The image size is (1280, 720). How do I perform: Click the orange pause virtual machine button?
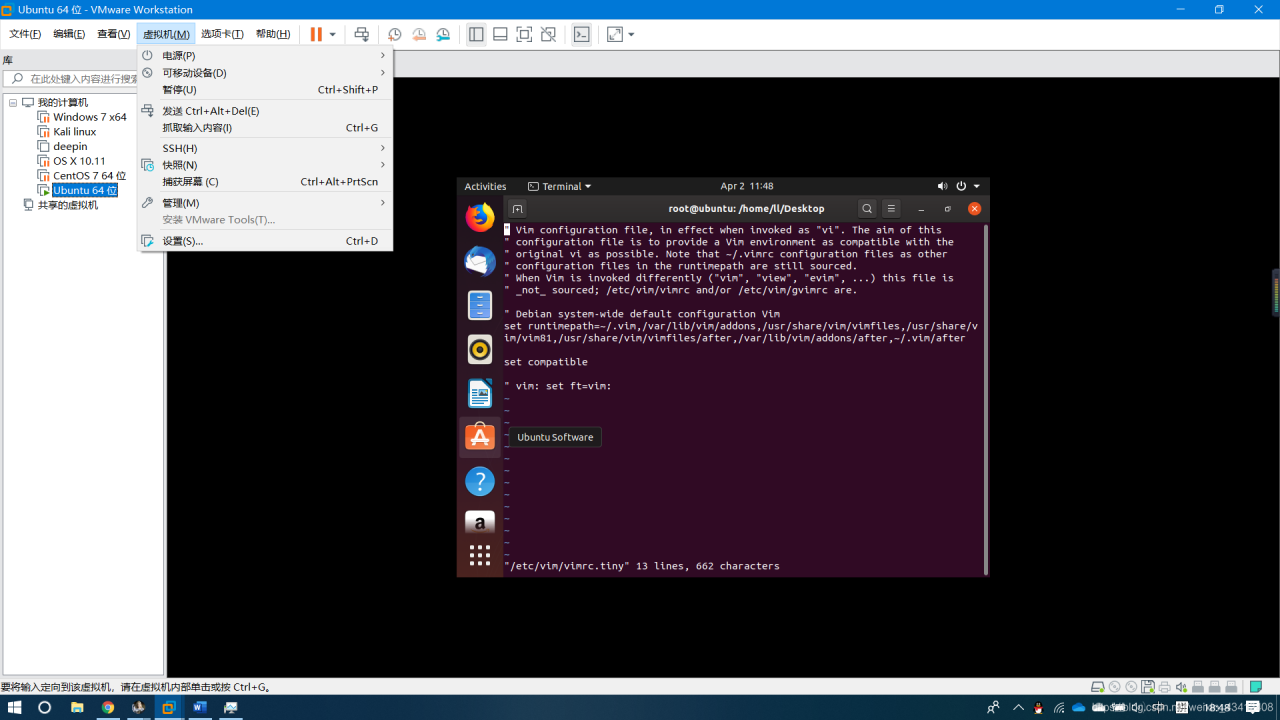pos(316,34)
